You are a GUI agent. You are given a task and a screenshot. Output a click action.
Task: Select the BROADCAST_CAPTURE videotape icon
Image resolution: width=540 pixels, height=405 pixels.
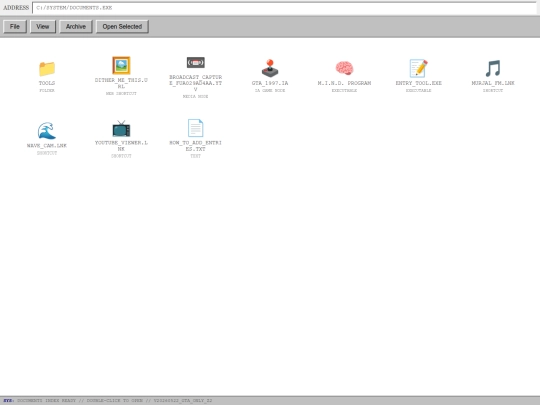[196, 62]
